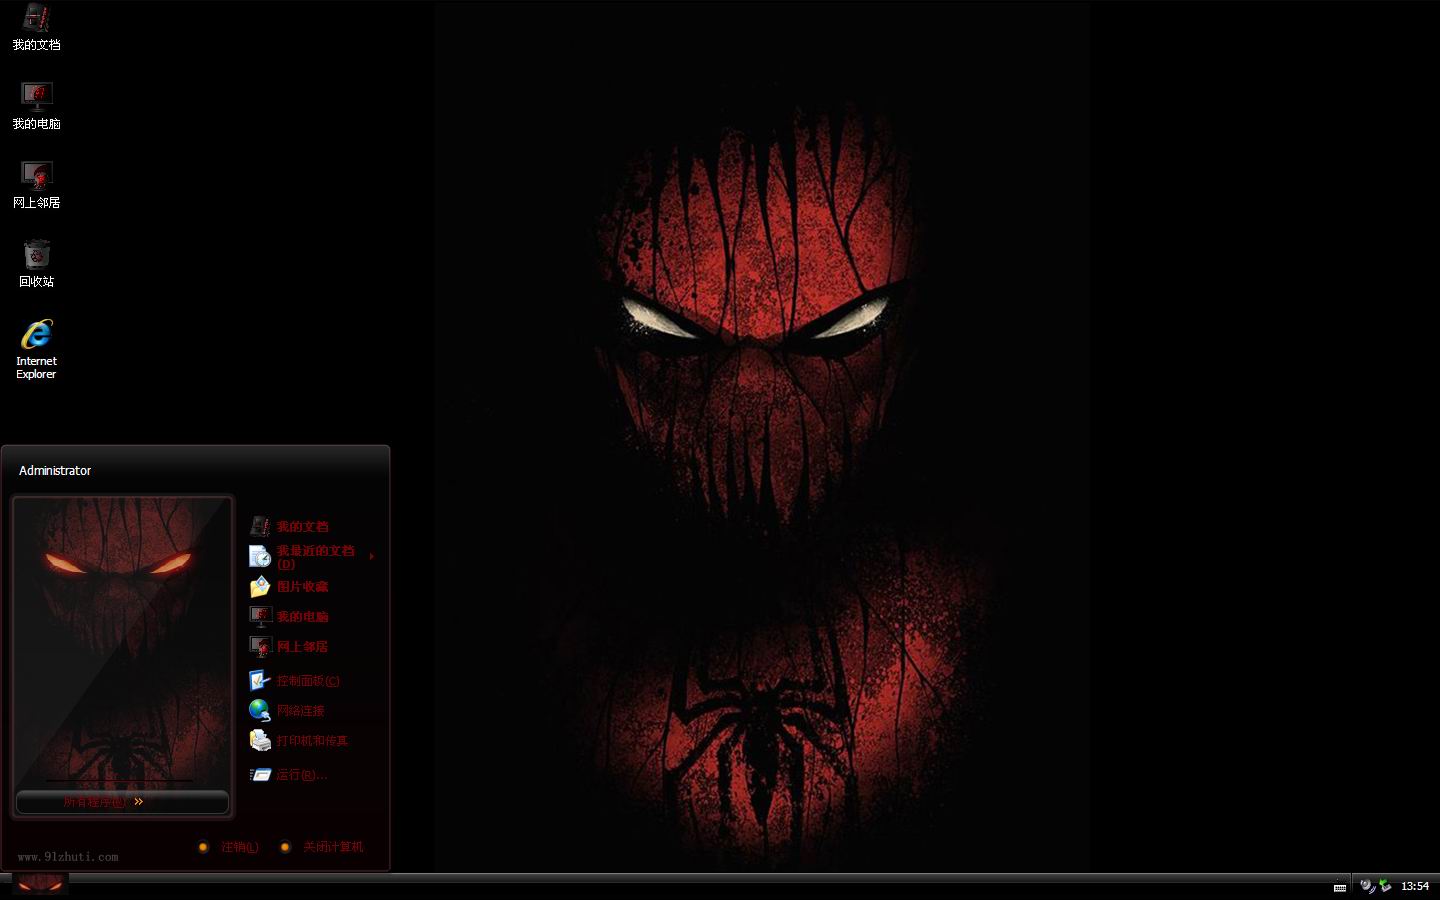1440x900 pixels.
Task: Expand the 我最近的文档 submenu arrow
Action: coord(372,556)
